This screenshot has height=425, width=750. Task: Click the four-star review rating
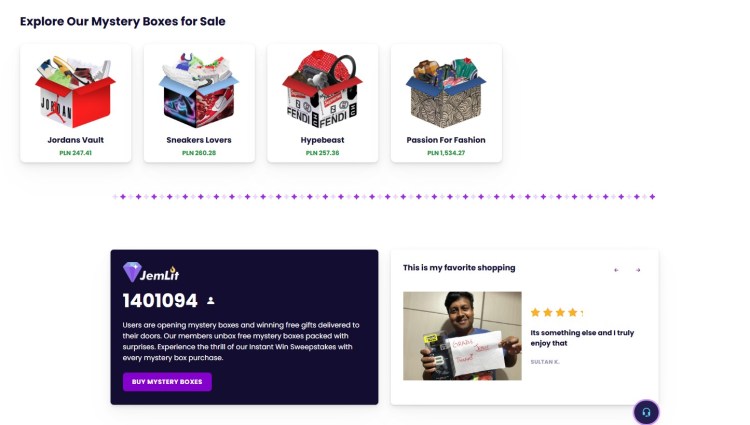tap(555, 313)
